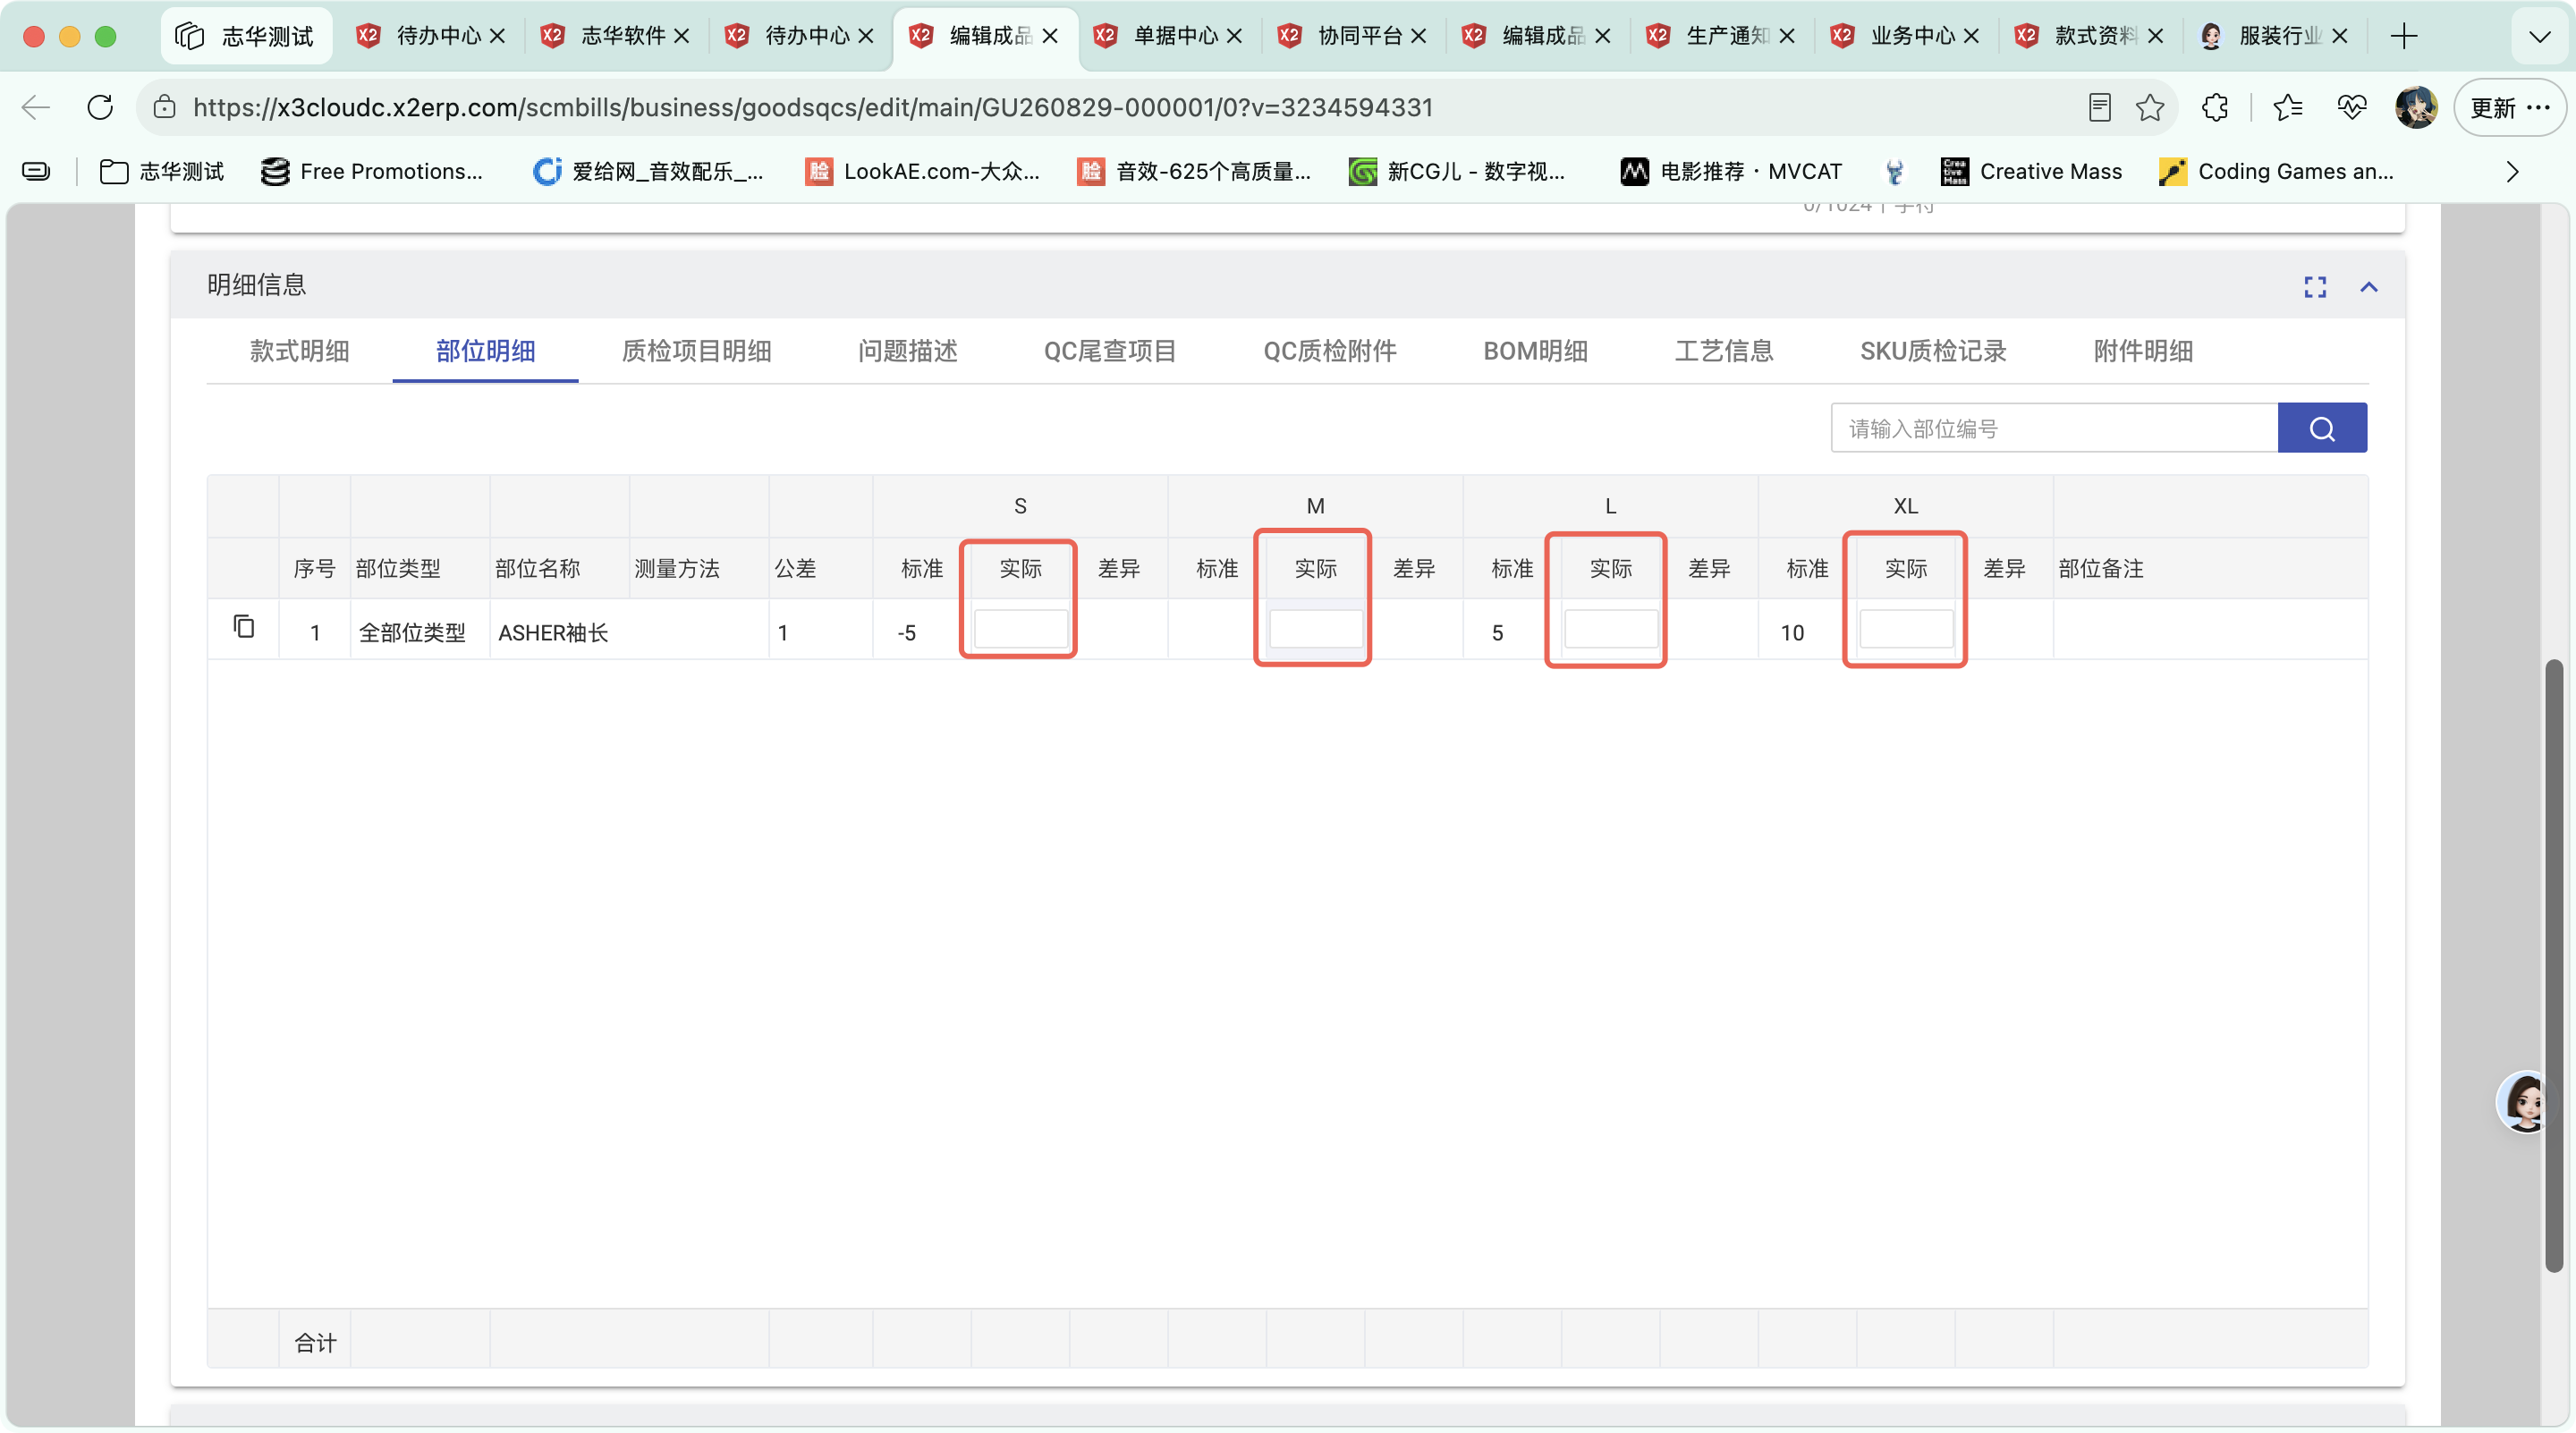Click the S size 实际 input cell
Image resolution: width=2576 pixels, height=1433 pixels.
point(1020,629)
